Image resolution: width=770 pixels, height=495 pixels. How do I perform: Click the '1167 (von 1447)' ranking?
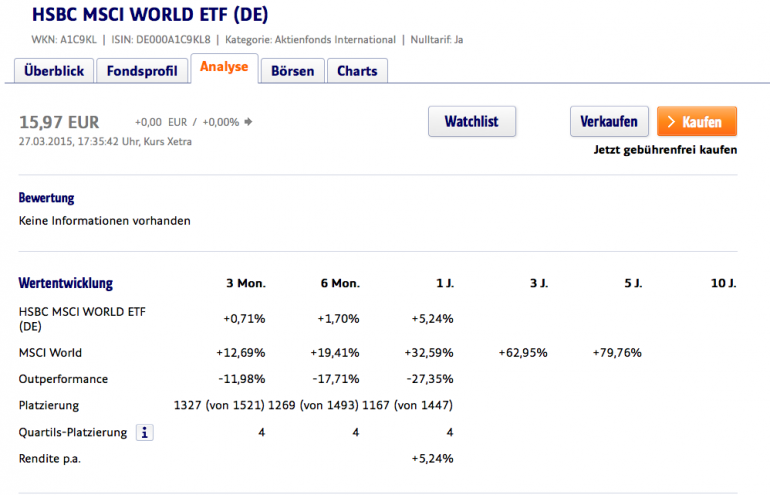(x=408, y=406)
